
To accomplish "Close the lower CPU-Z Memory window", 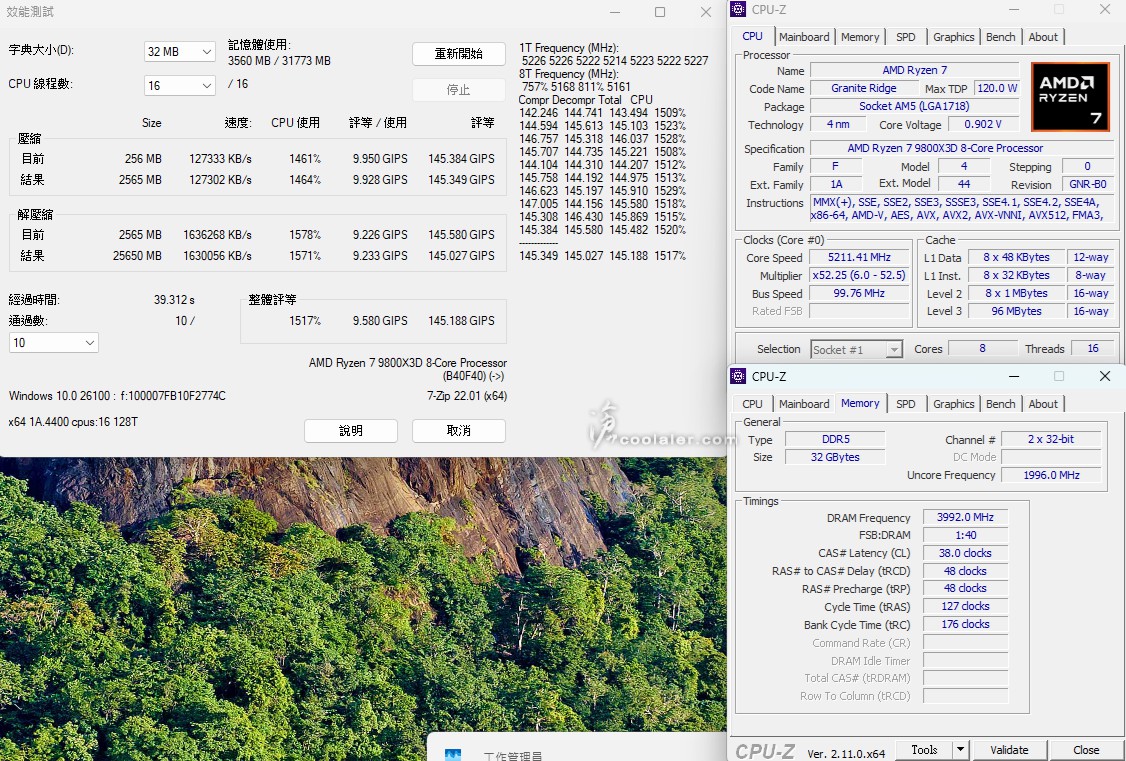I will [x=1104, y=376].
